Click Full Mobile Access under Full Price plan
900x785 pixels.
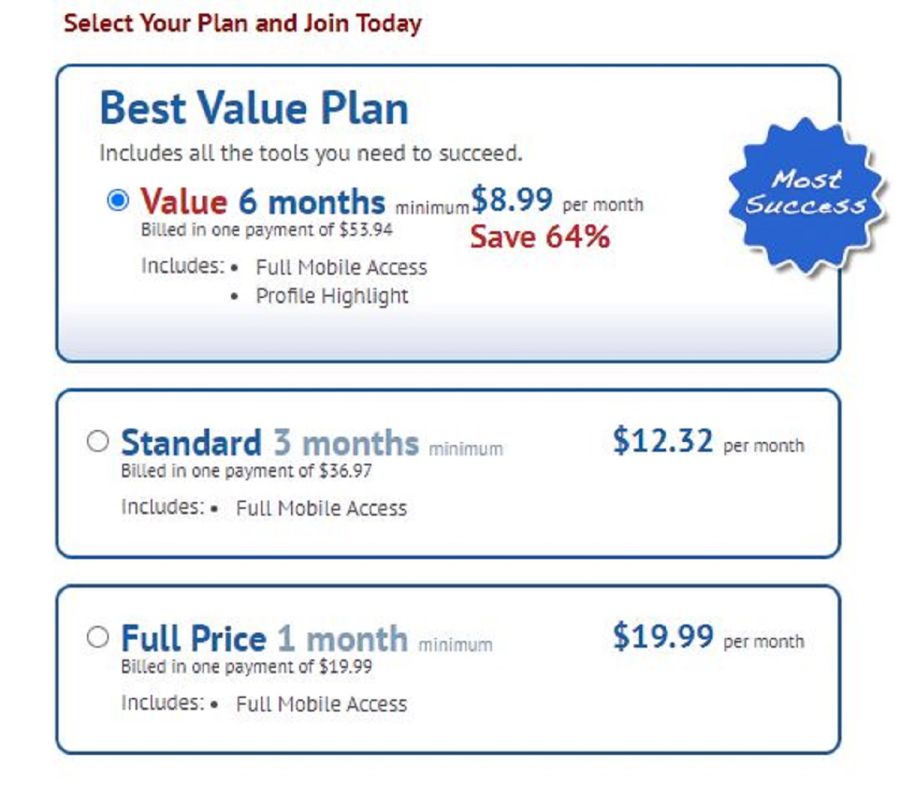tap(321, 704)
